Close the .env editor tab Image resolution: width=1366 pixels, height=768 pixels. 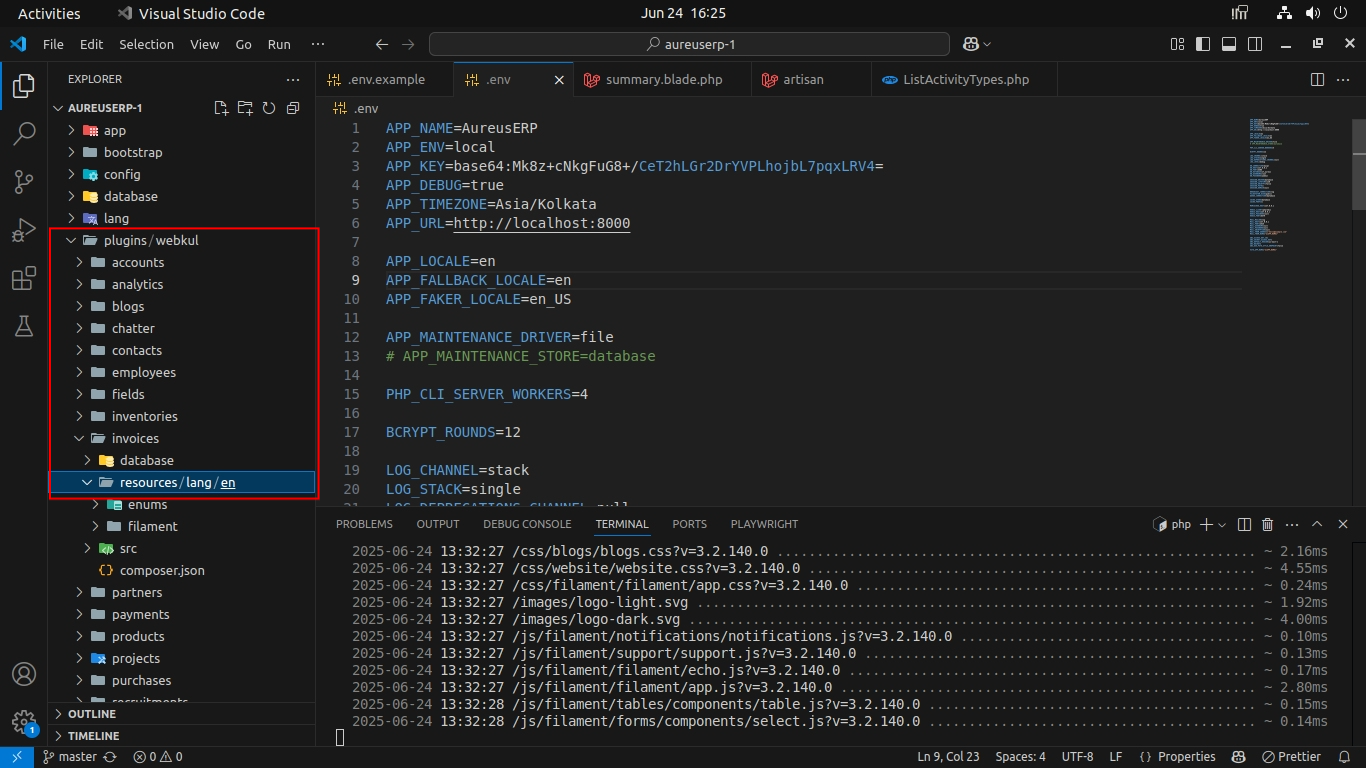coord(560,80)
